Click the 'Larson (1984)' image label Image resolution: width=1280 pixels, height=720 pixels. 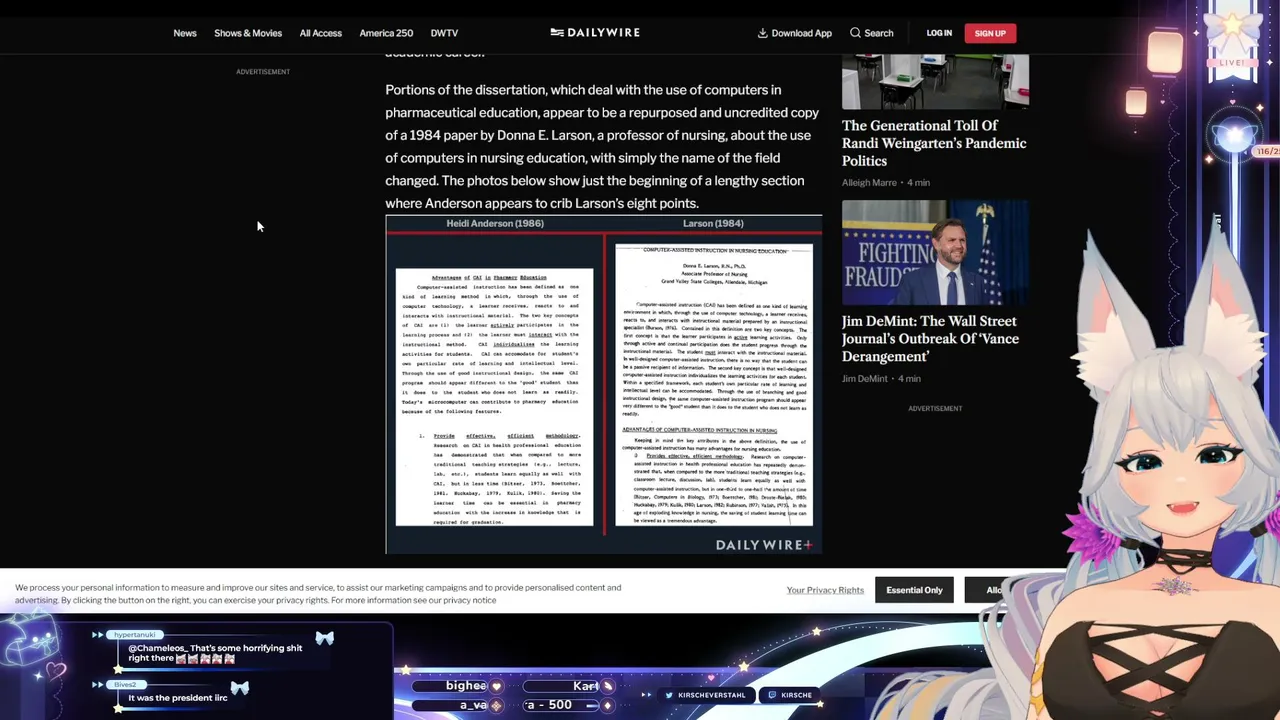click(713, 224)
